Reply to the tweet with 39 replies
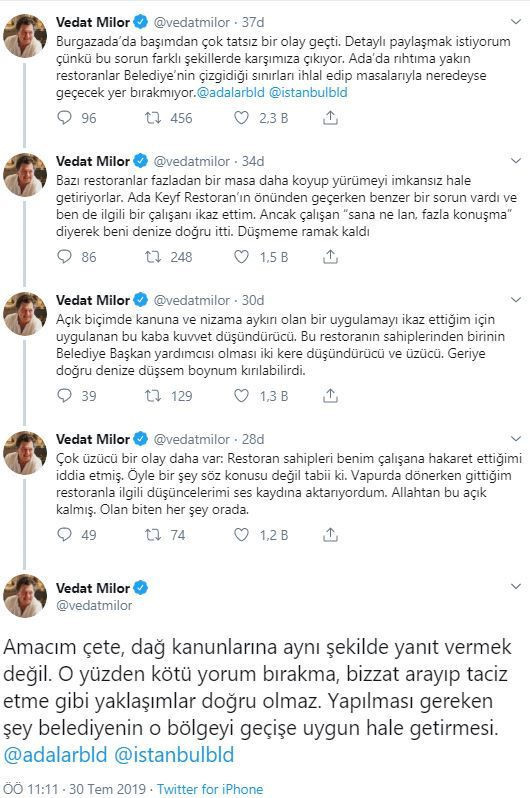 coord(65,395)
